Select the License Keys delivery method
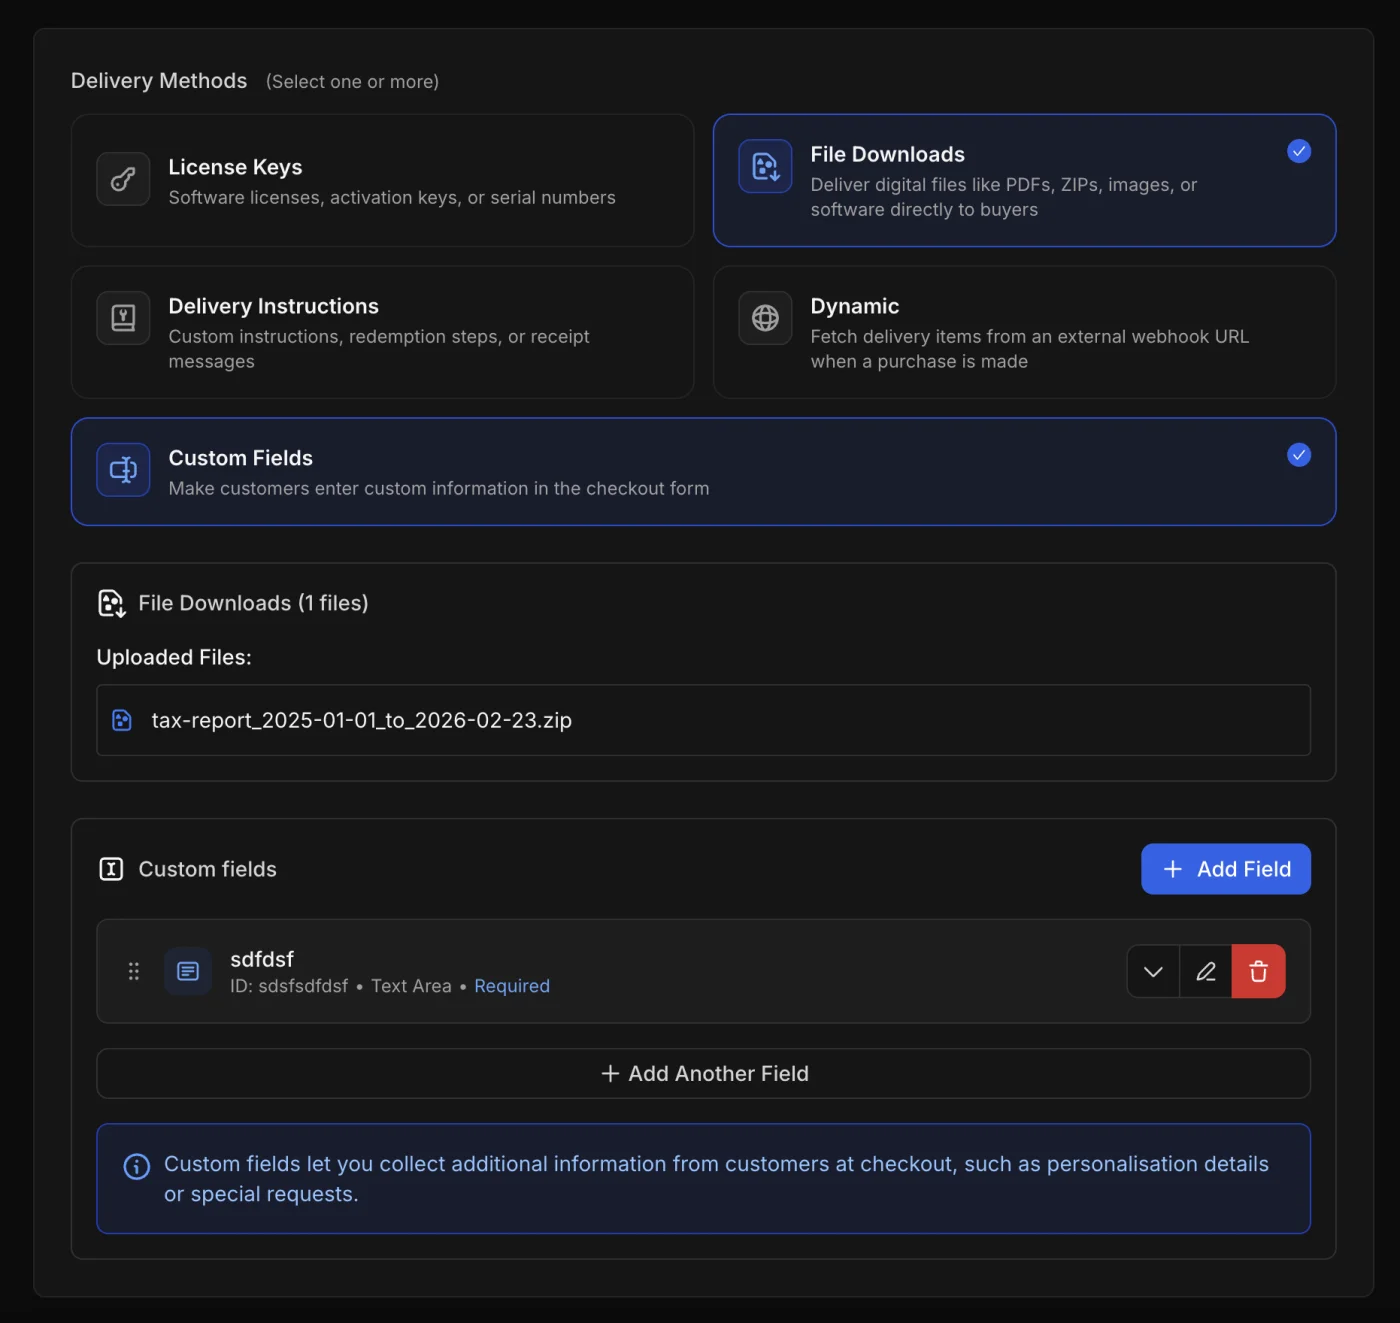This screenshot has width=1400, height=1323. click(383, 180)
